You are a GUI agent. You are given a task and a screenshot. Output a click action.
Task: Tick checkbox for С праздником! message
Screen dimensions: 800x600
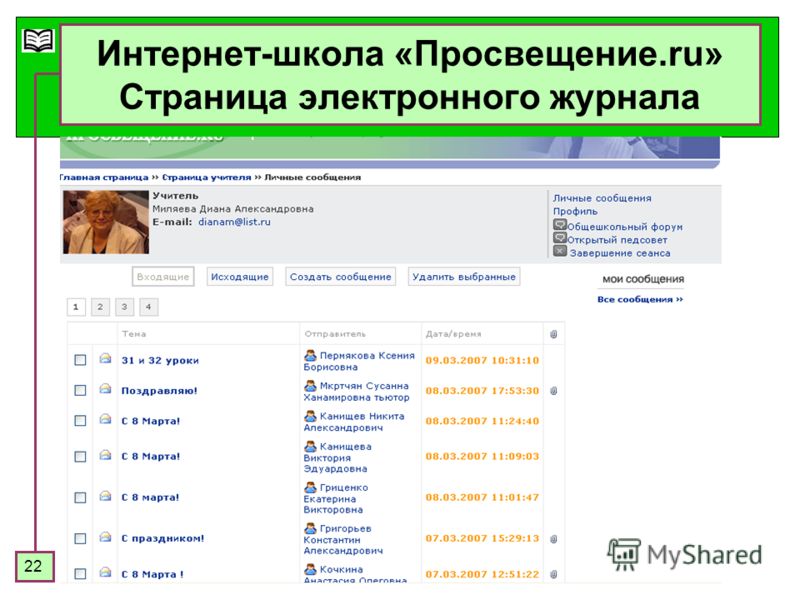(80, 538)
